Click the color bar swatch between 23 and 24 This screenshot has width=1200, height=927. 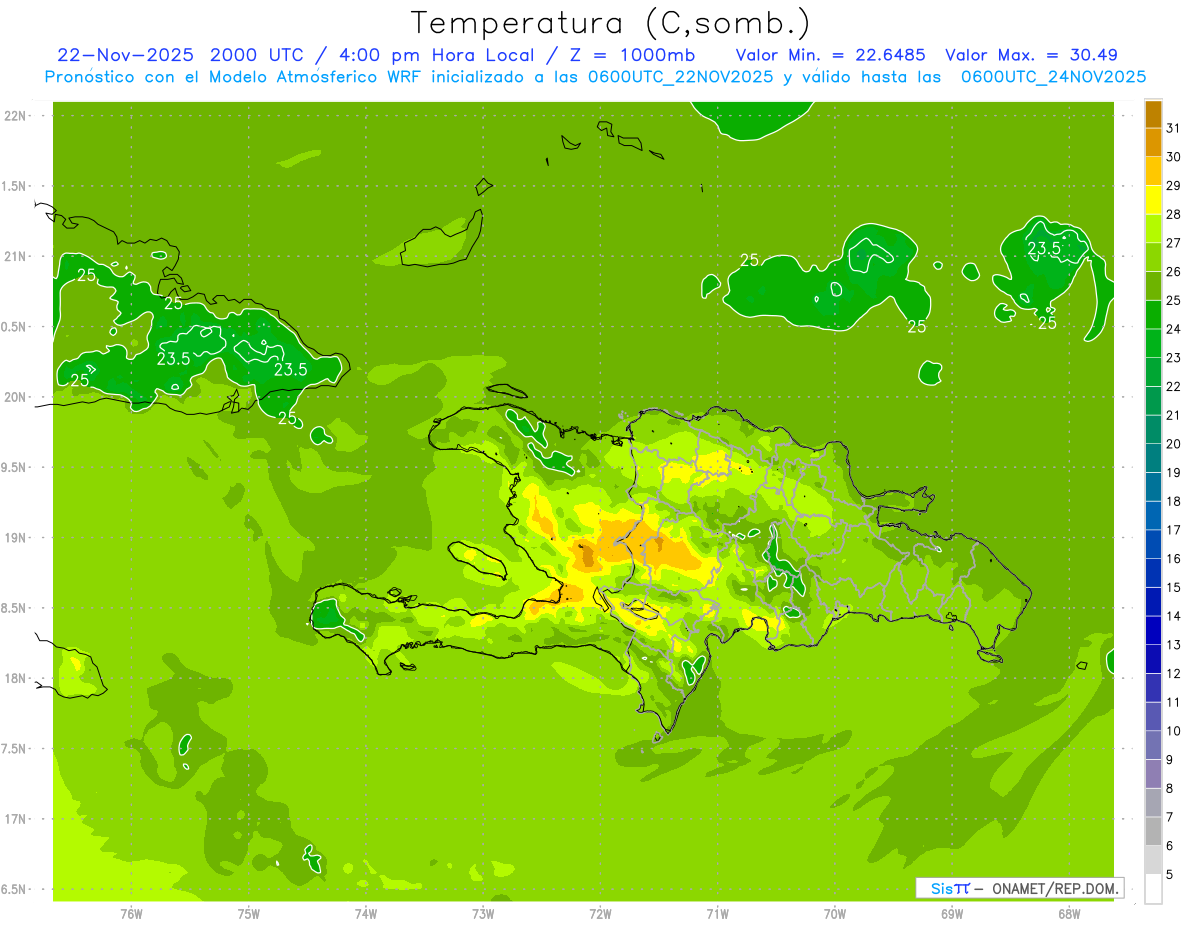[x=1153, y=343]
